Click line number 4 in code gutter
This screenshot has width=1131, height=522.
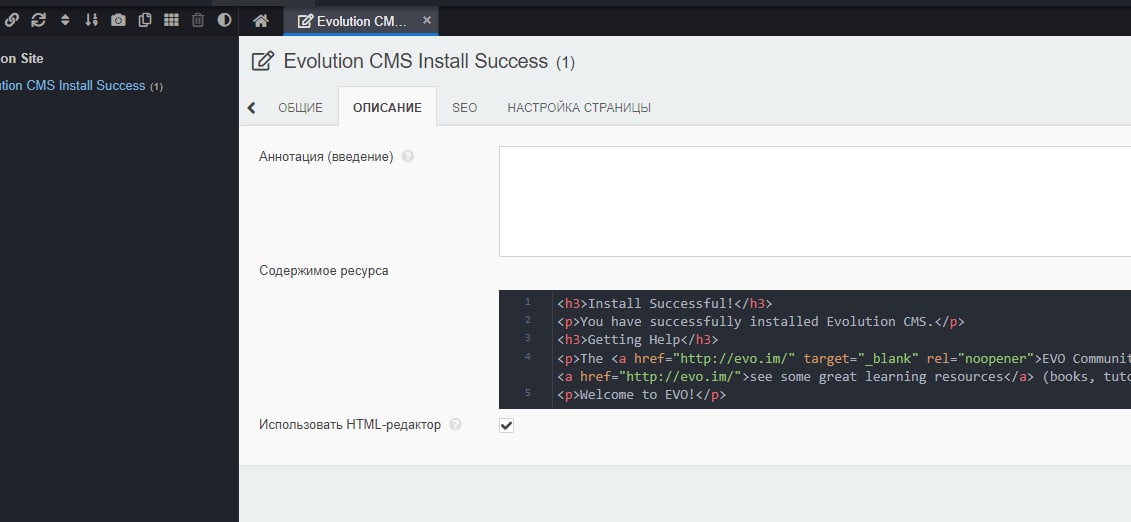coord(528,357)
